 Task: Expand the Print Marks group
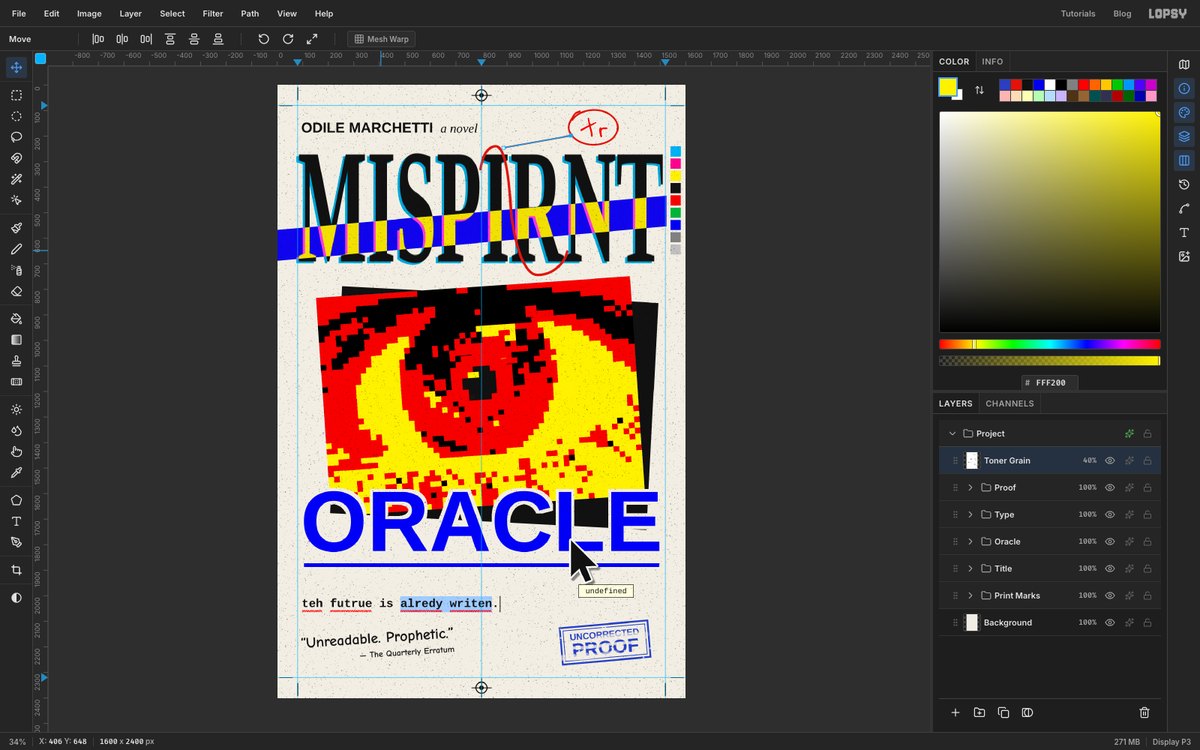point(970,596)
